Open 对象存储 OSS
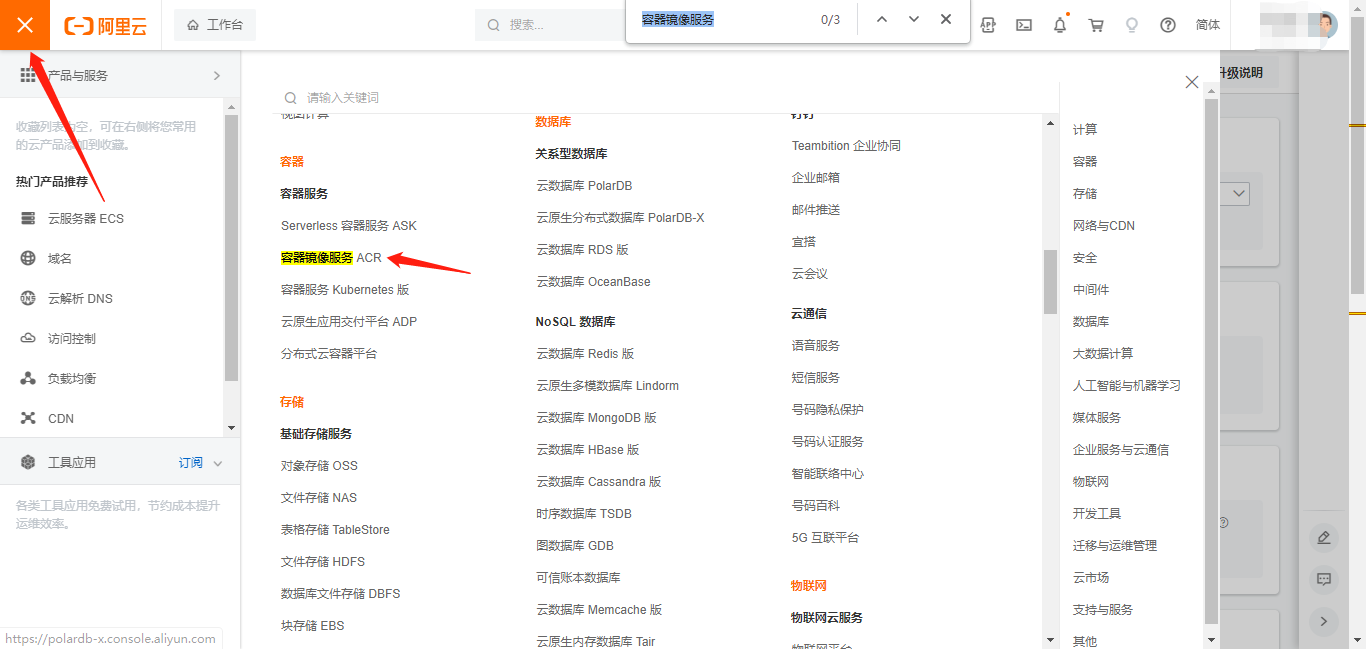1366x649 pixels. pos(319,466)
